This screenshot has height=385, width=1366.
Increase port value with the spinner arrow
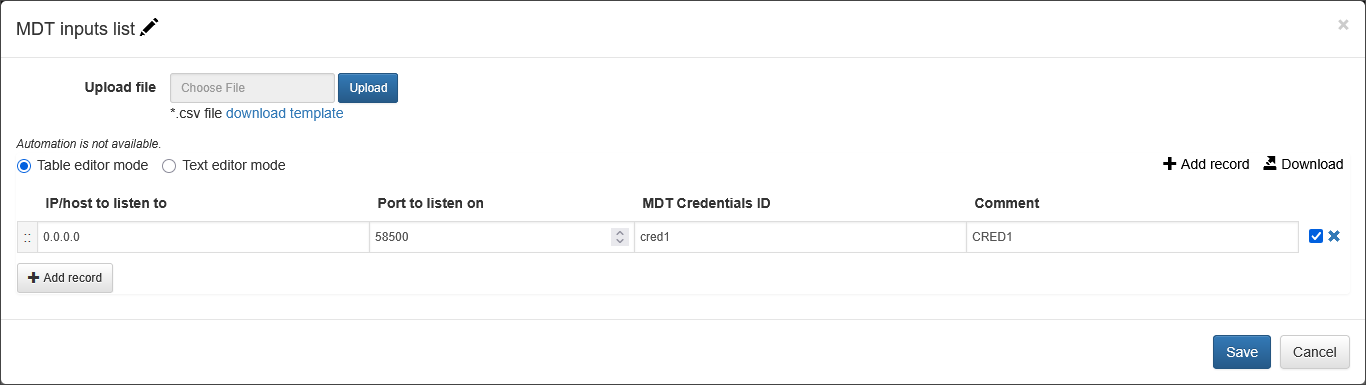[x=619, y=233]
